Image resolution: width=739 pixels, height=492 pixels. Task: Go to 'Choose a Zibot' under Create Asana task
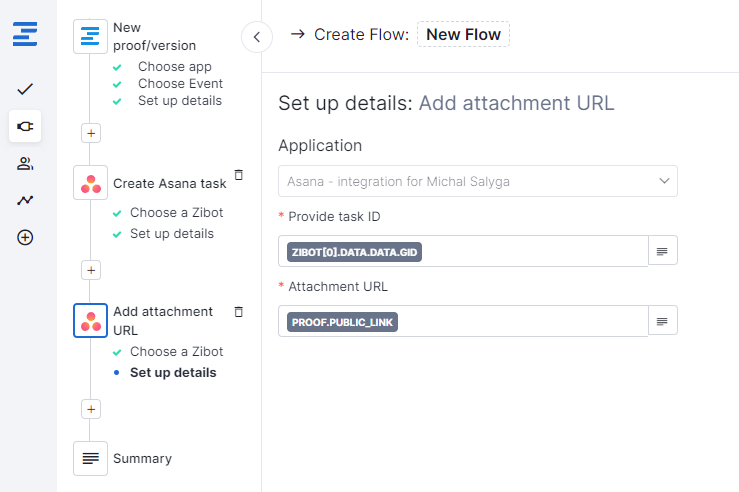[x=176, y=213]
